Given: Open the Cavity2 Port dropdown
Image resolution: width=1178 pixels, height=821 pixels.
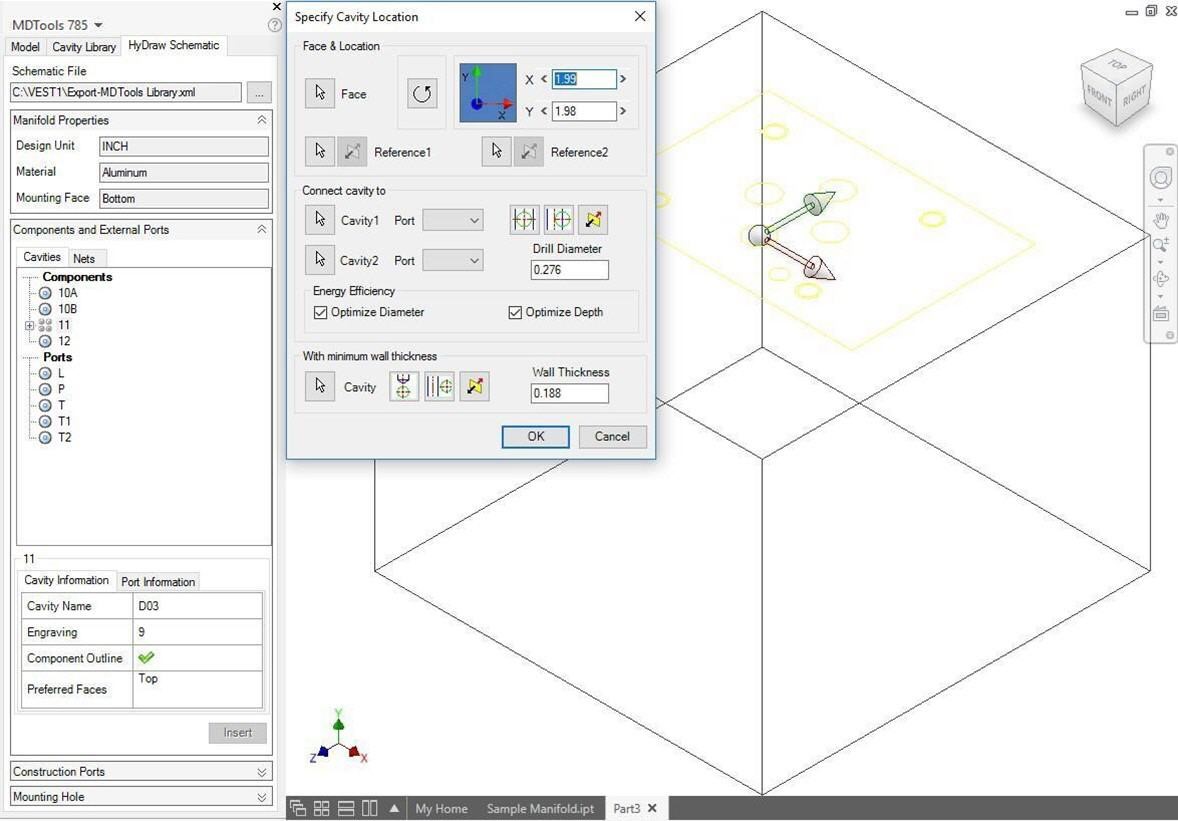Looking at the screenshot, I should (x=453, y=260).
